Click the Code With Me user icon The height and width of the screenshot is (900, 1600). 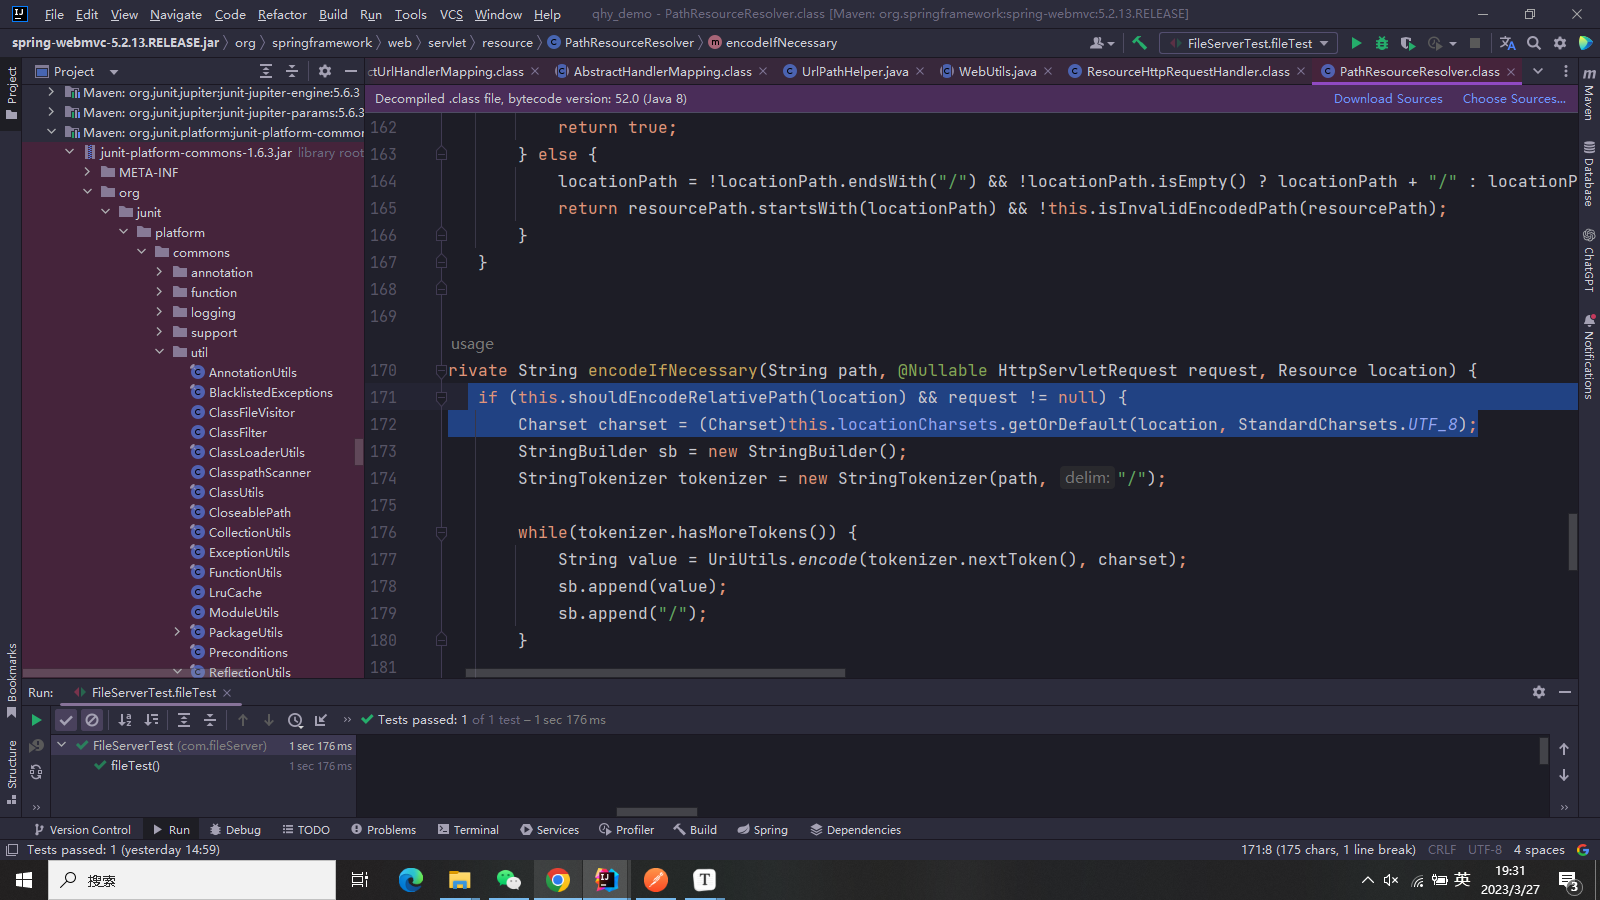coord(1102,43)
